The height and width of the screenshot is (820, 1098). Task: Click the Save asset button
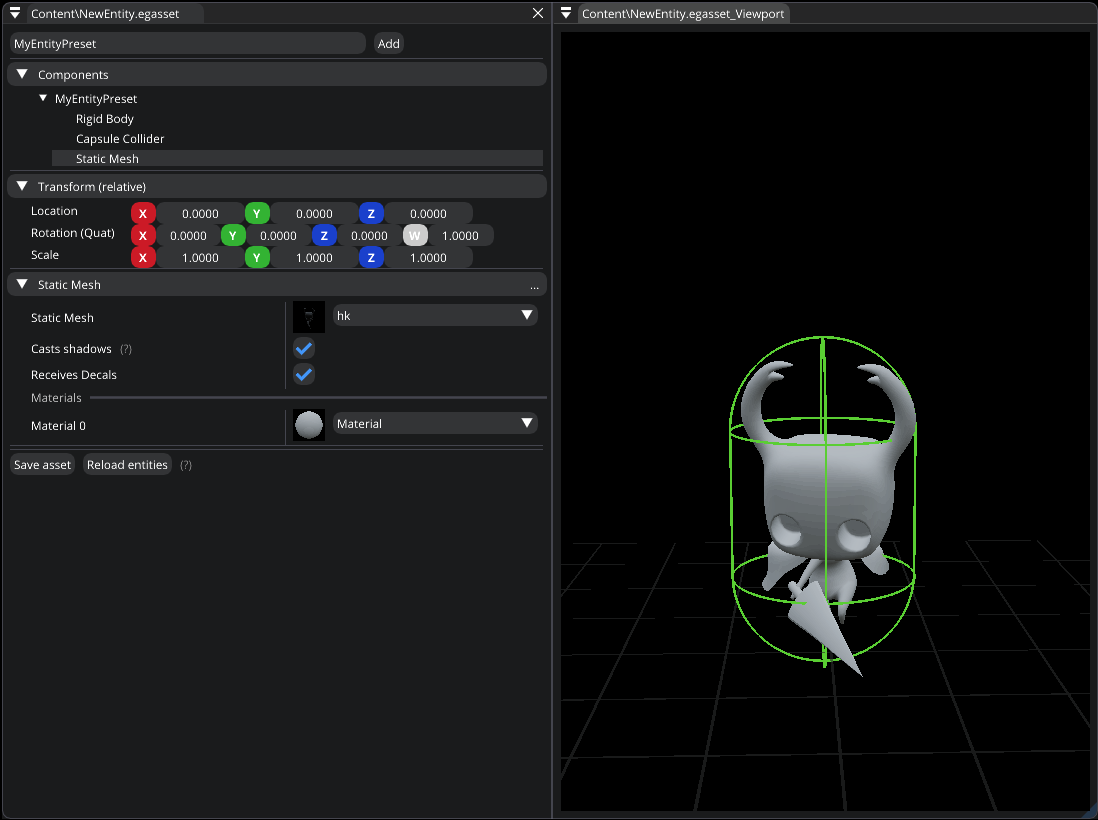(x=42, y=464)
